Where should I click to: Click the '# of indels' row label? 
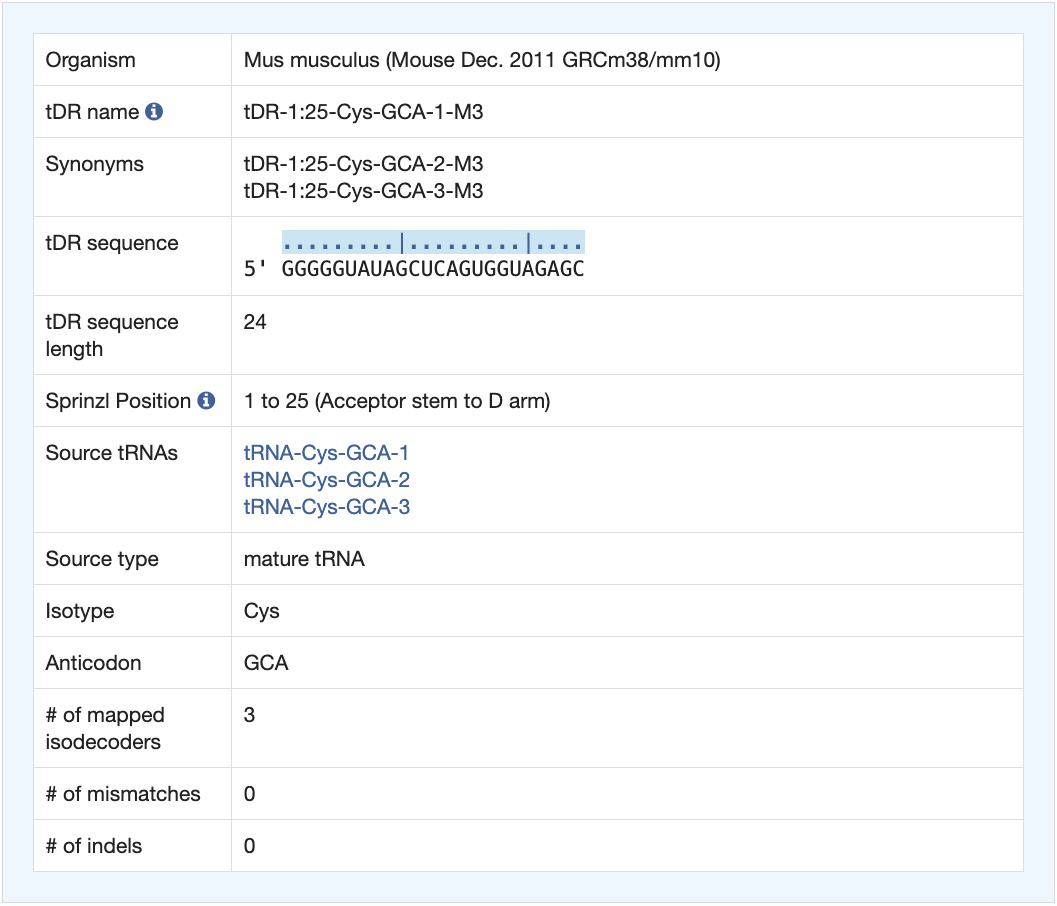click(x=94, y=846)
